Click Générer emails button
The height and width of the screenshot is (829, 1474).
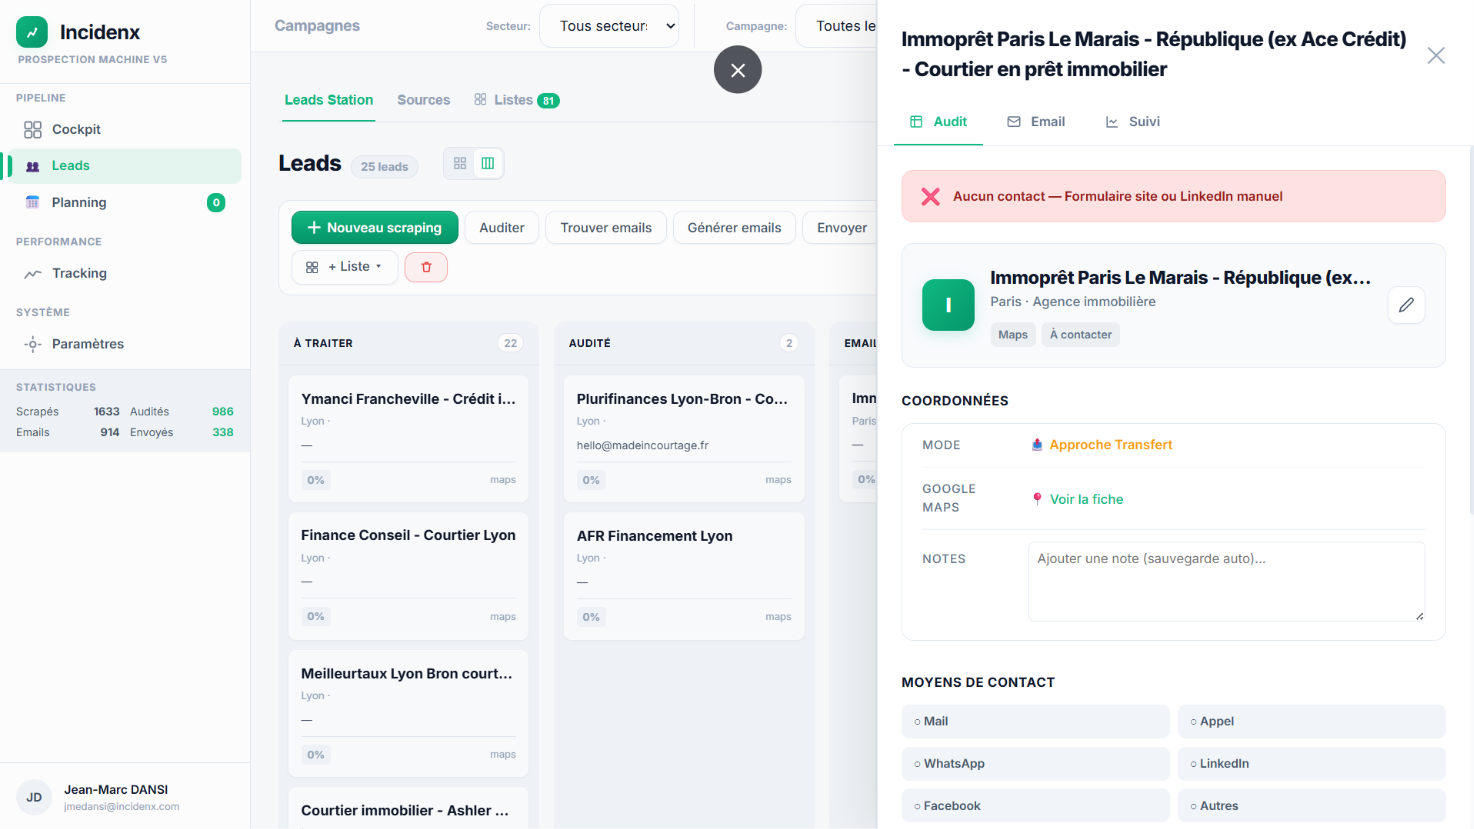tap(735, 228)
